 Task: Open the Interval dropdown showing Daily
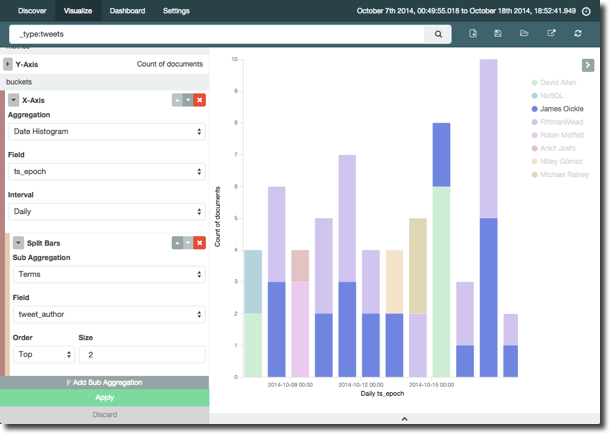click(x=106, y=212)
